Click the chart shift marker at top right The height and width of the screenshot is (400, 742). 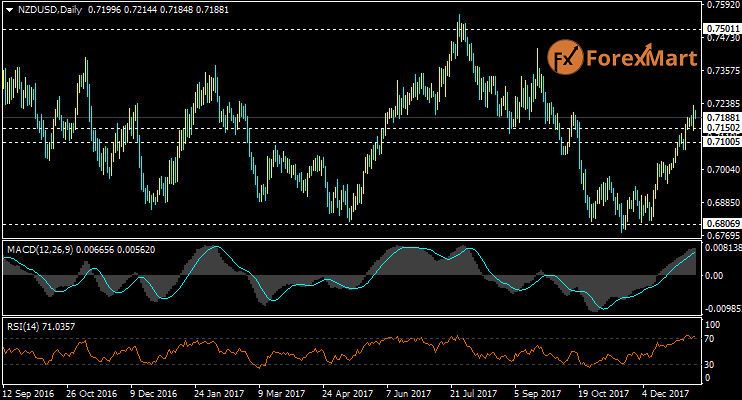point(690,7)
